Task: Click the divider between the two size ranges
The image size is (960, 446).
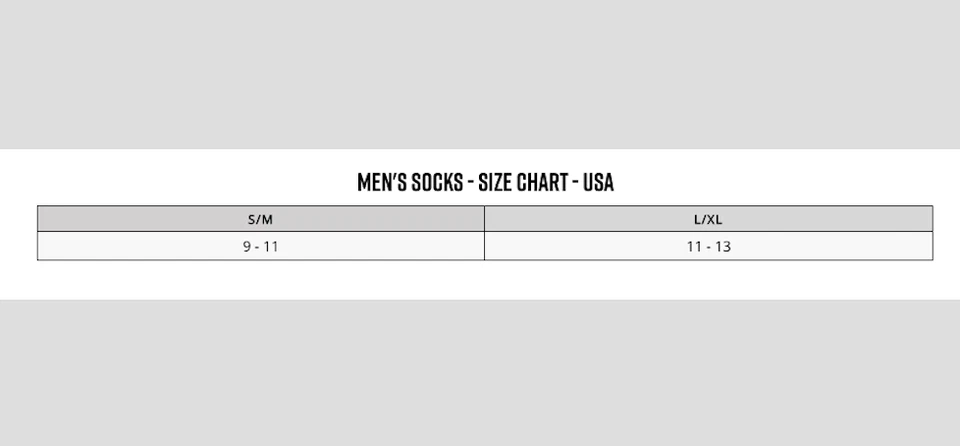Action: click(x=484, y=246)
